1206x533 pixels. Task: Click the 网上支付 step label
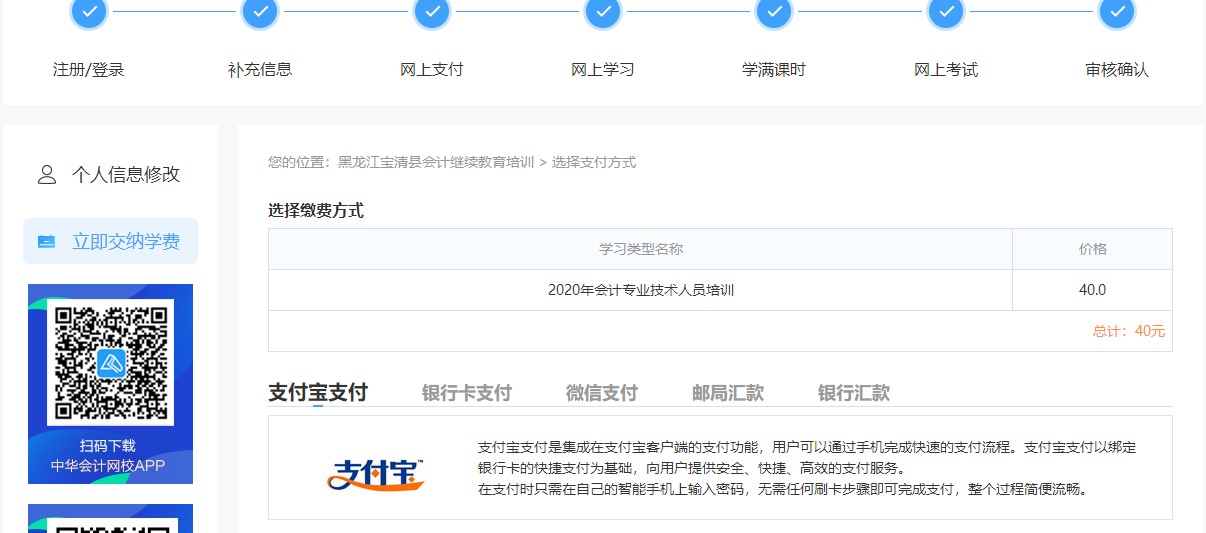click(x=432, y=70)
